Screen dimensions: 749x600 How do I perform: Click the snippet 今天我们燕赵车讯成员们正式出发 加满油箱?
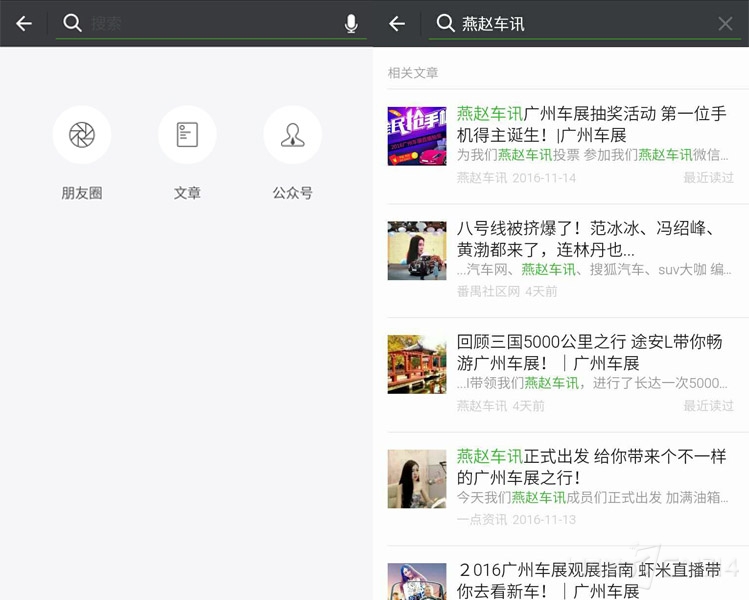[x=592, y=497]
